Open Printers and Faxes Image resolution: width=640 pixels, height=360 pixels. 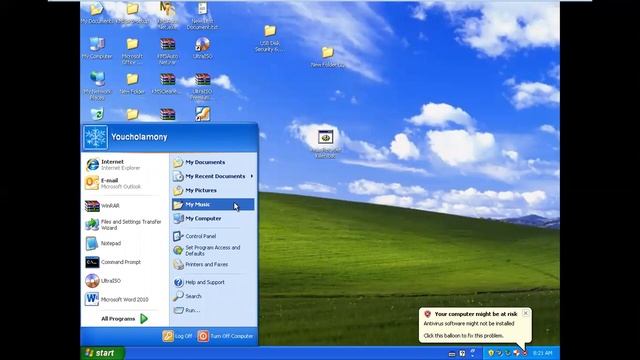coord(213,264)
